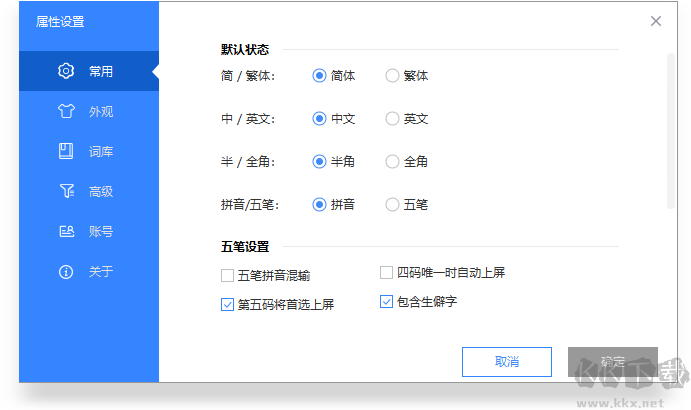This screenshot has height=410, width=691.
Task: Select the 半角 radio option
Action: [319, 162]
